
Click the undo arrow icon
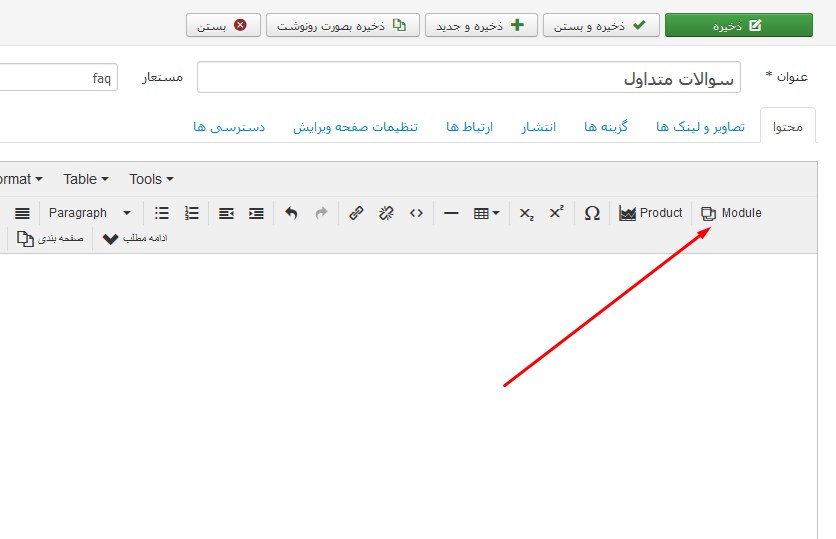click(291, 213)
